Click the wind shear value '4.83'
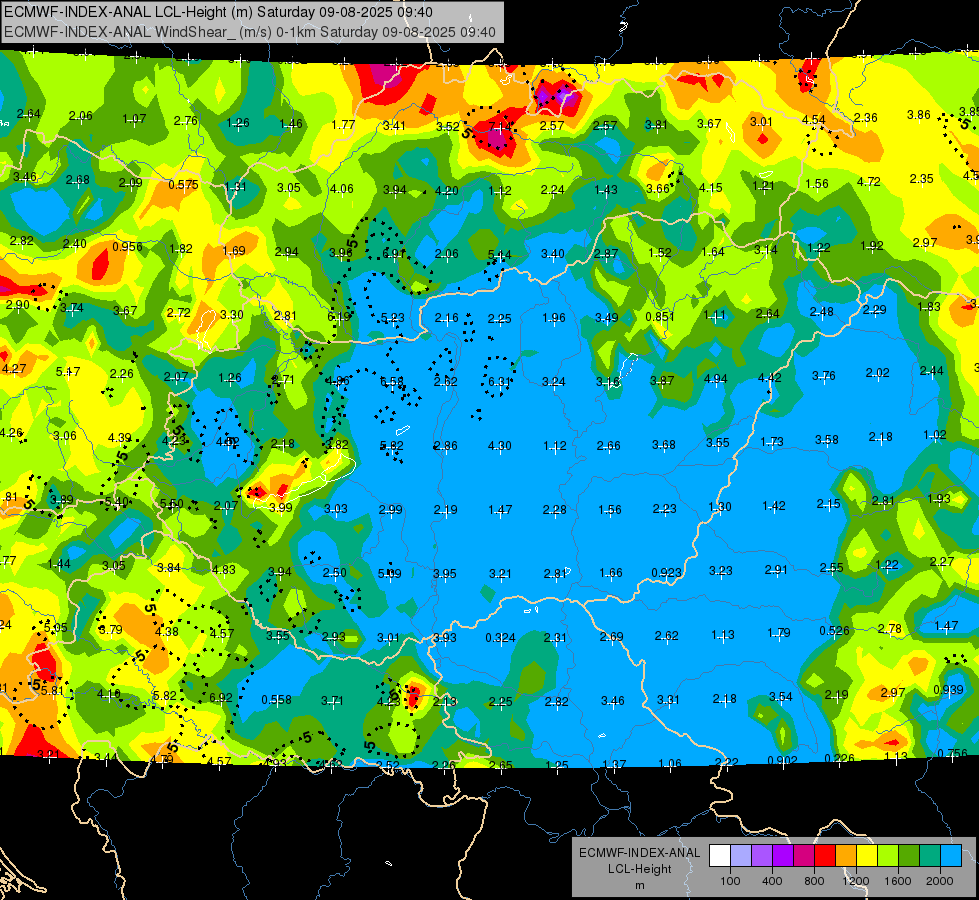 pos(224,569)
